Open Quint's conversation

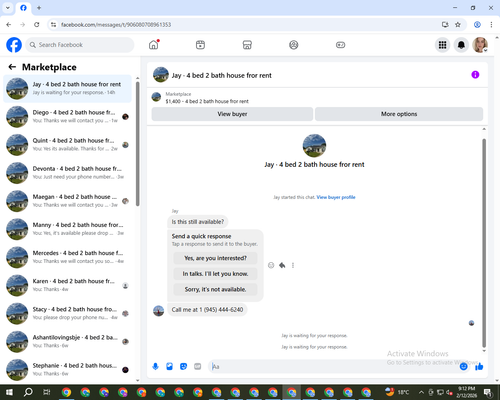pyautogui.click(x=67, y=145)
